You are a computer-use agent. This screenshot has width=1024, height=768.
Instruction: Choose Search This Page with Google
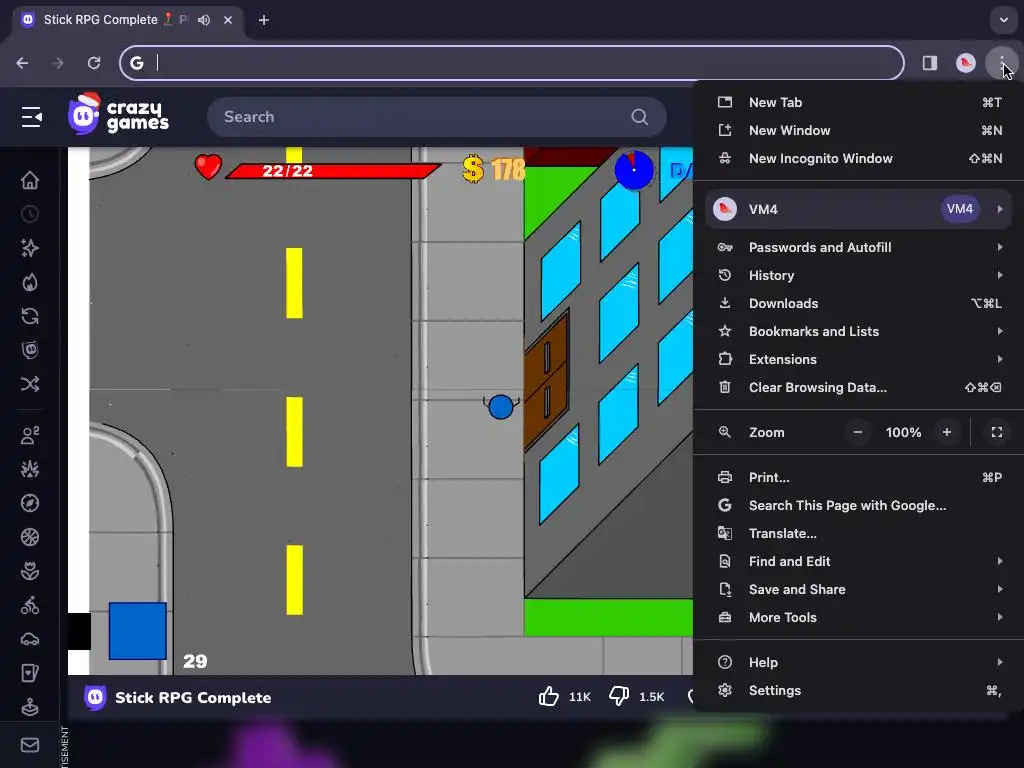click(858, 505)
